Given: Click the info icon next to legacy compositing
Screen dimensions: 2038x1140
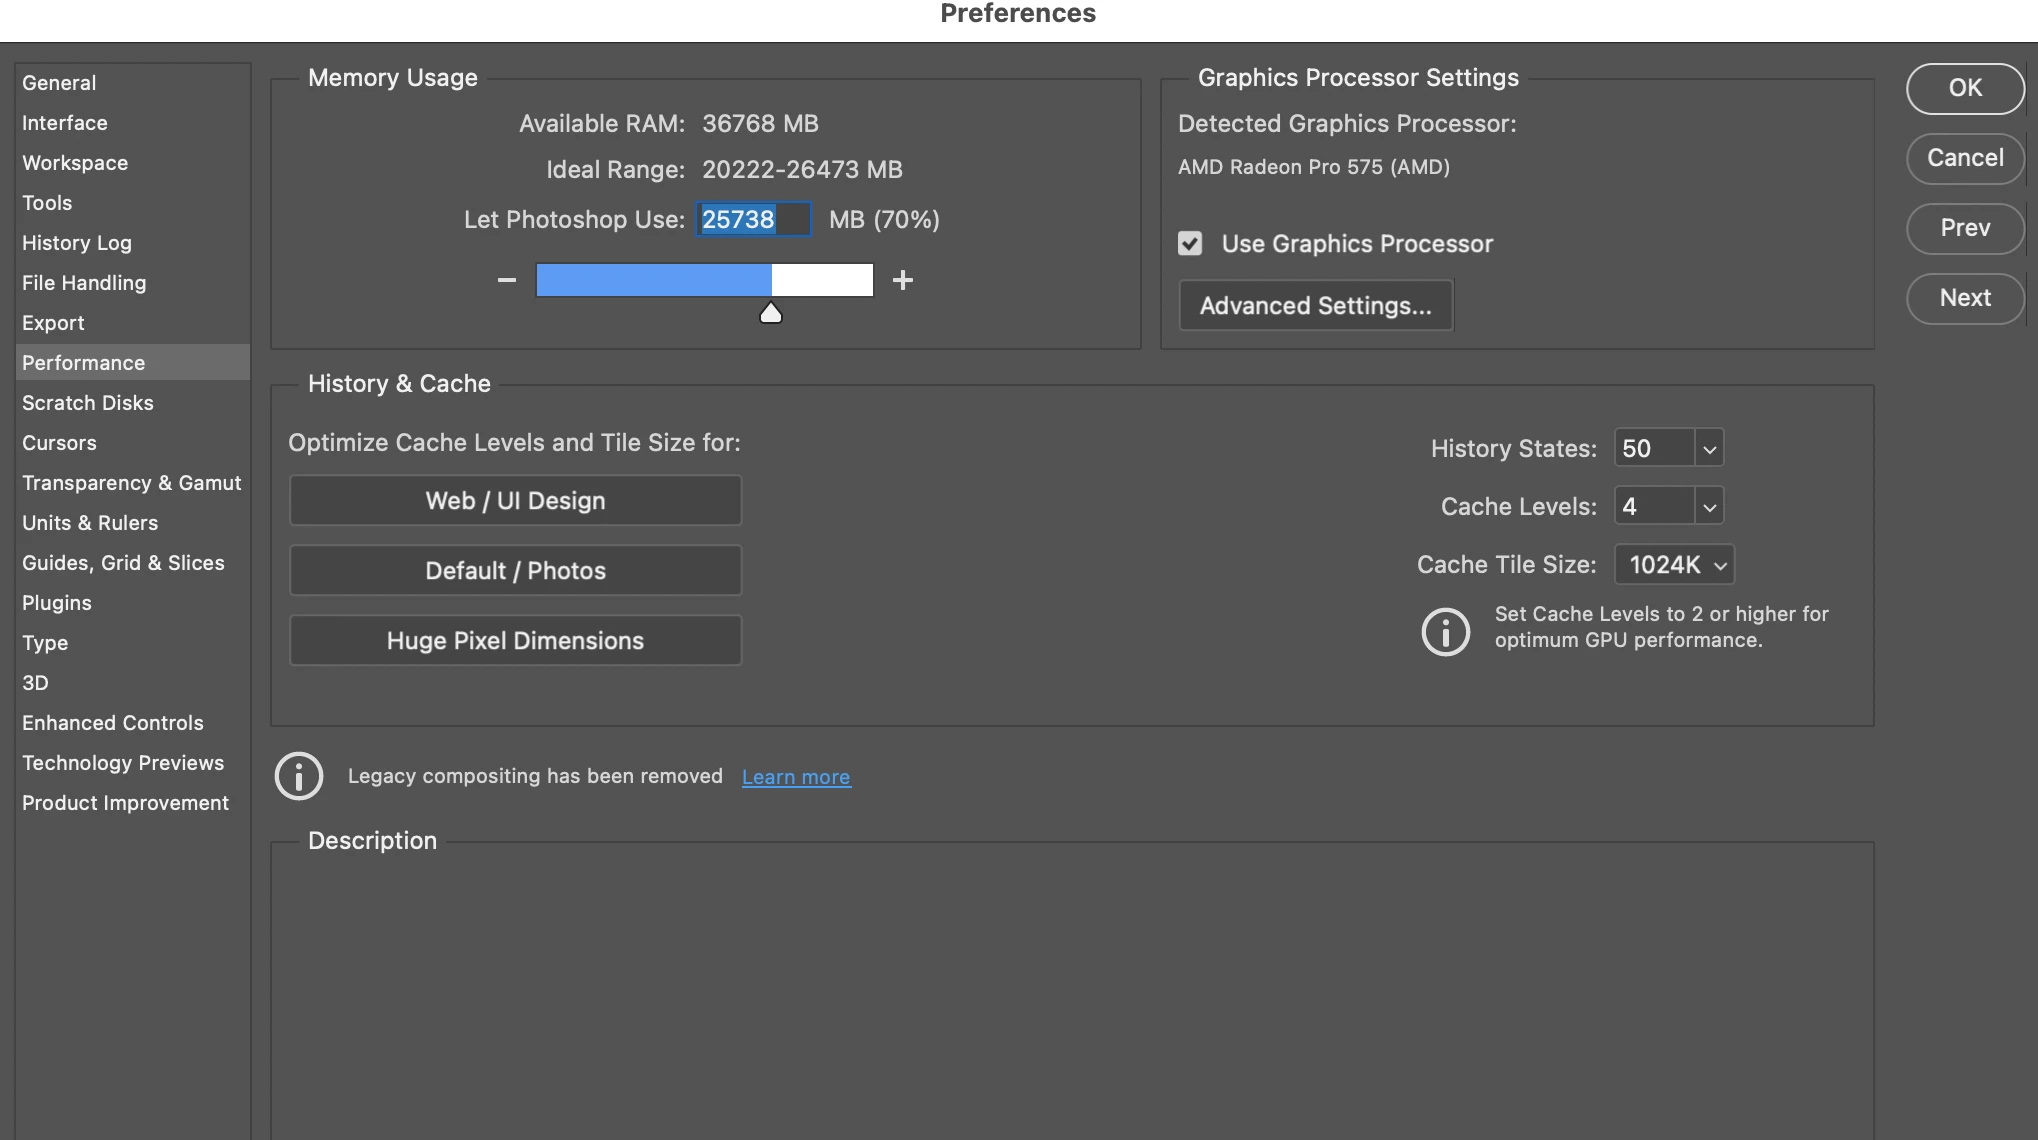Looking at the screenshot, I should 299,776.
